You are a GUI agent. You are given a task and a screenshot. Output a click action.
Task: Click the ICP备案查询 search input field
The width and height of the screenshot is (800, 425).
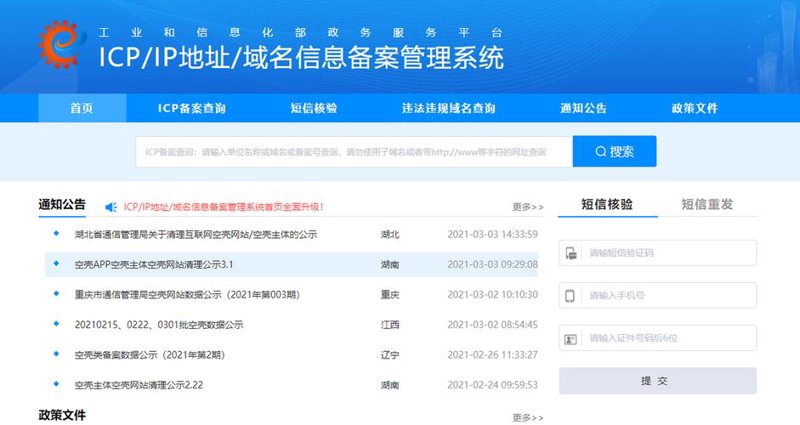click(354, 152)
